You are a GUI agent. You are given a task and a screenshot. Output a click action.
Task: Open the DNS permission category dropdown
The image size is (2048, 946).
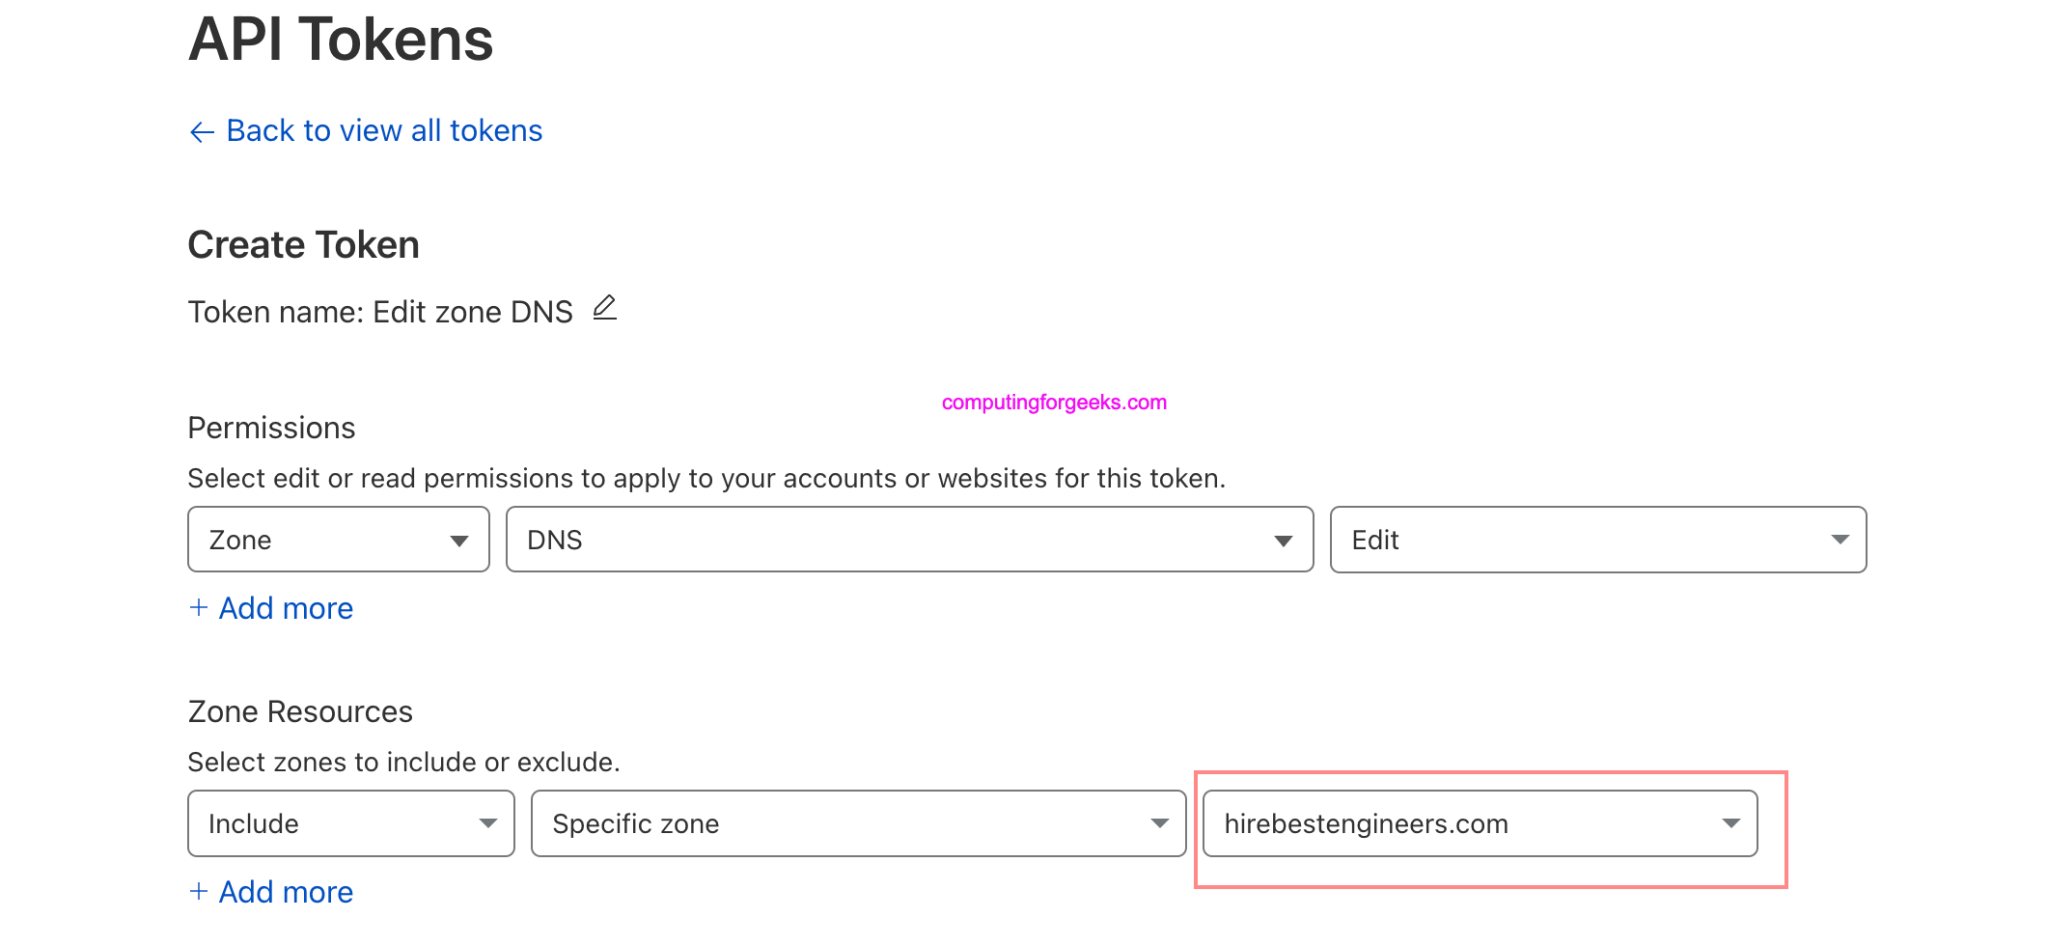(910, 539)
